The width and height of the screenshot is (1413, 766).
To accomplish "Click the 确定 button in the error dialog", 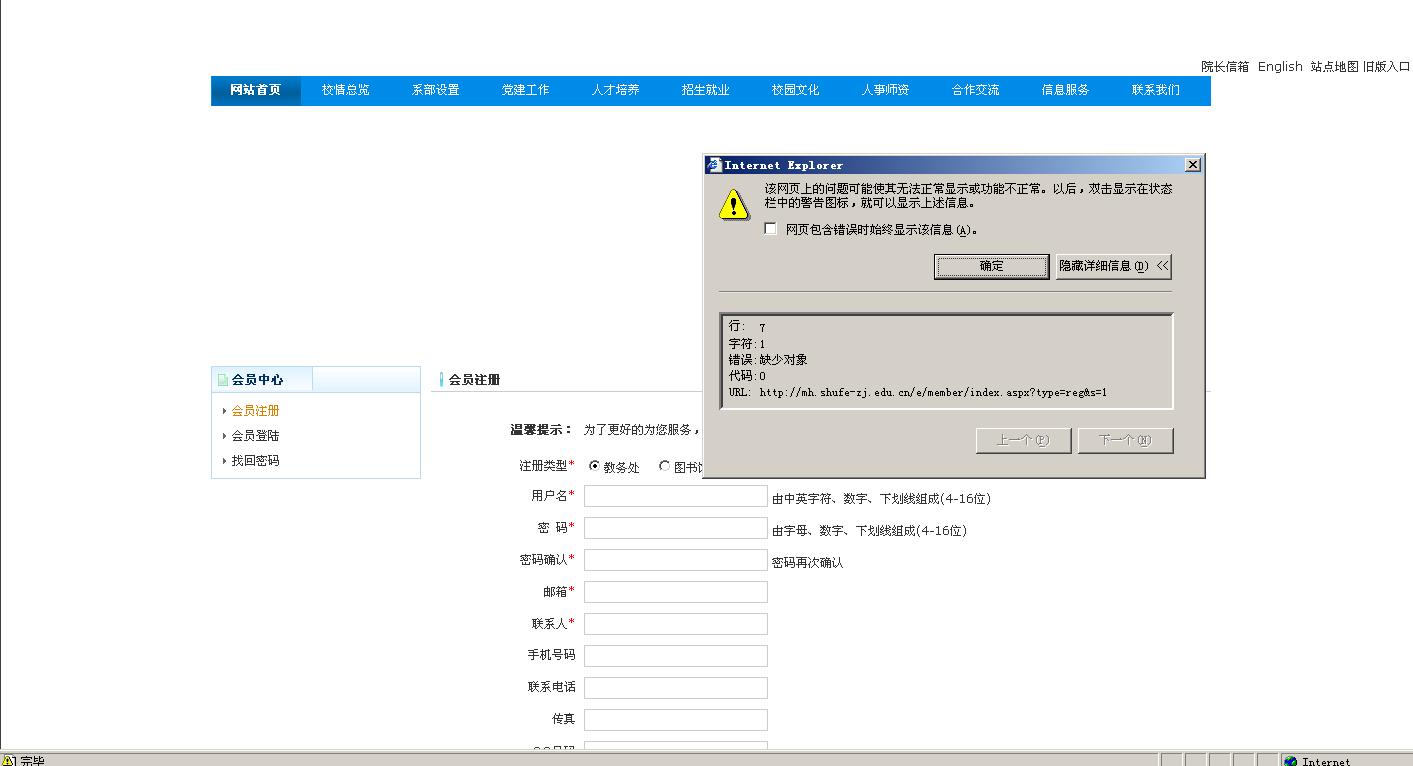I will [x=991, y=266].
